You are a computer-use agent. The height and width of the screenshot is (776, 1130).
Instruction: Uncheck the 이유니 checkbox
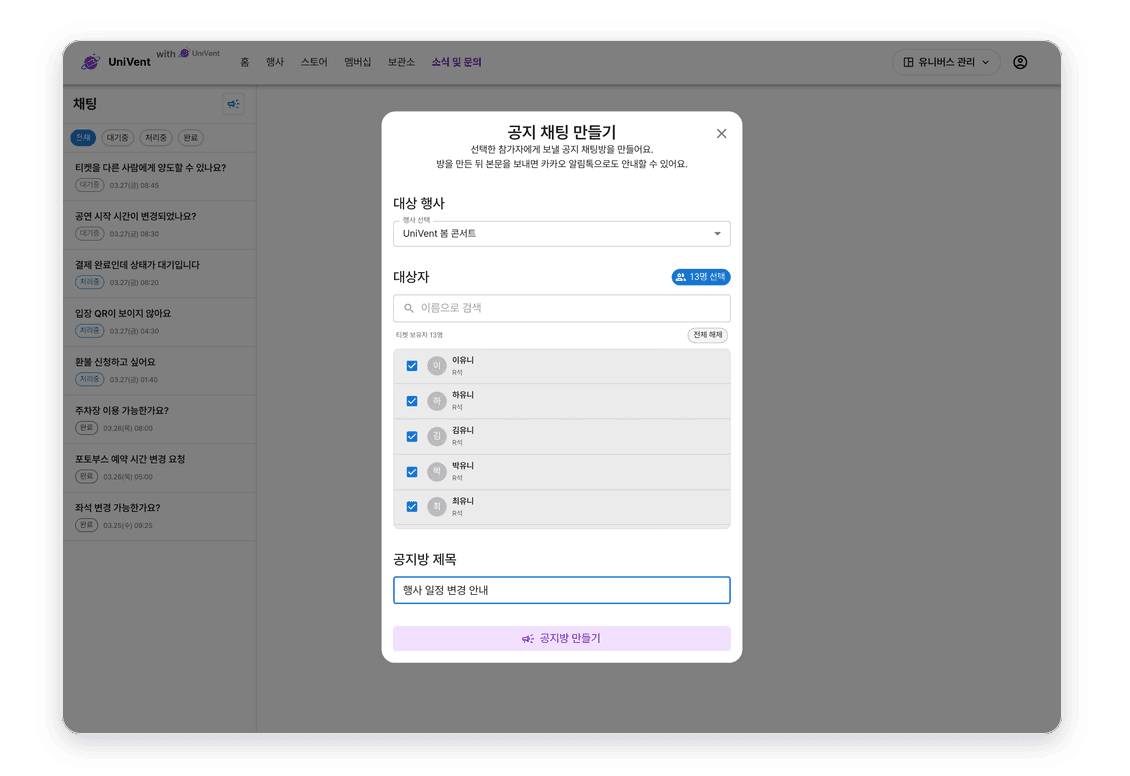tap(411, 366)
